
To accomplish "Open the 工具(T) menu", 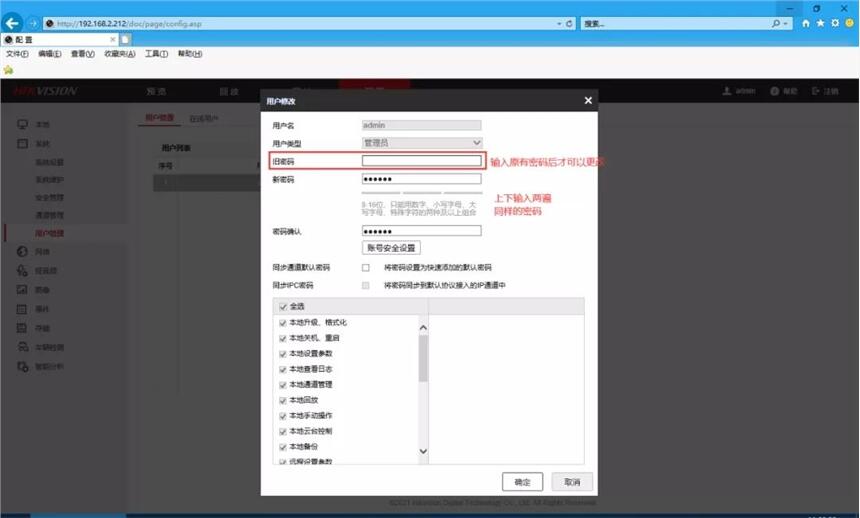I will 156,54.
